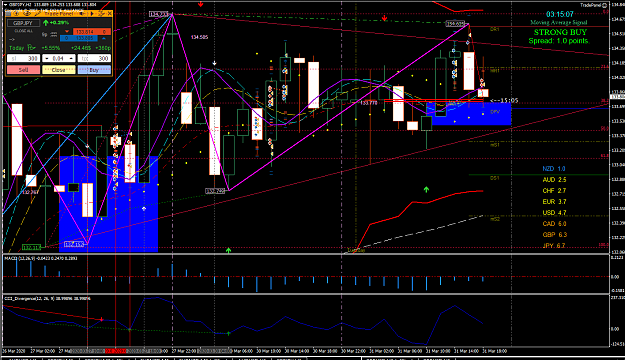Close the Trade Panel with the X
This screenshot has height=360, width=625.
(110, 14)
